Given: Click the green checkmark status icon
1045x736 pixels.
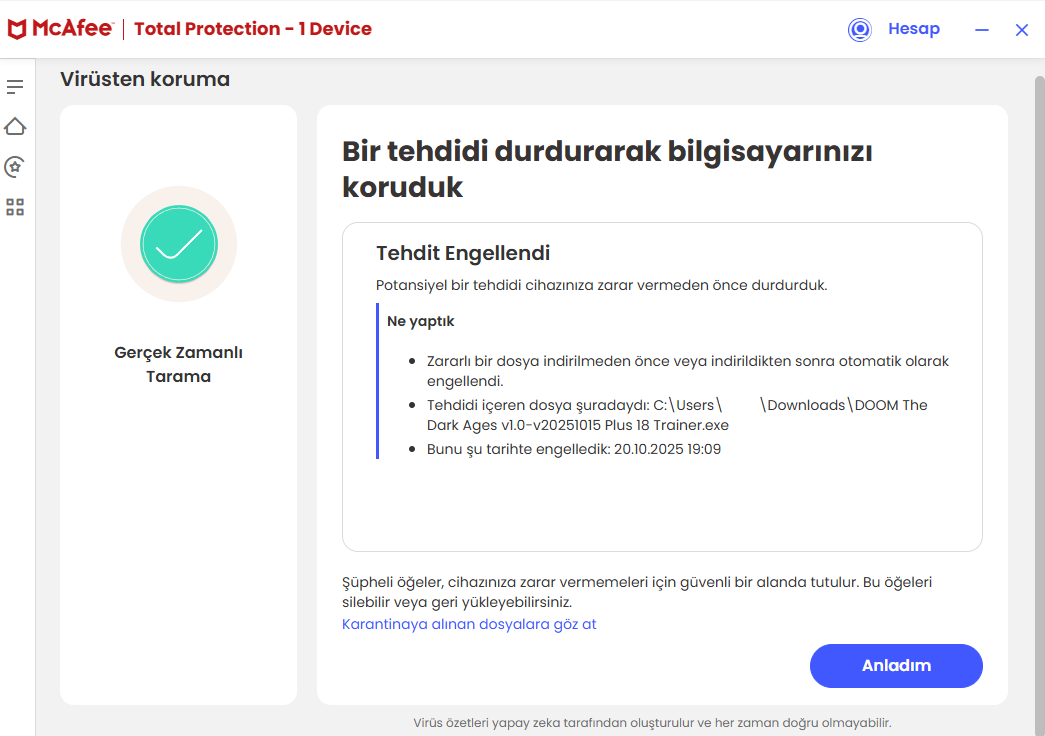Looking at the screenshot, I should pyautogui.click(x=179, y=244).
